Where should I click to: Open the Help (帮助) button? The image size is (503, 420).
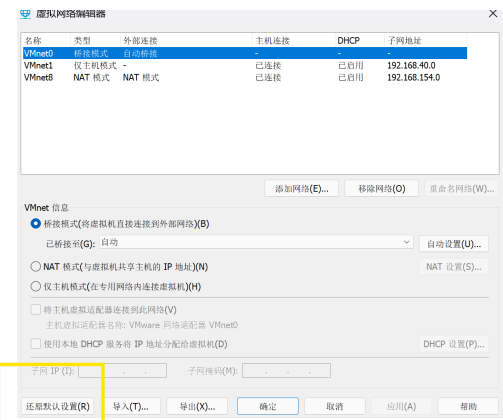tap(468, 406)
